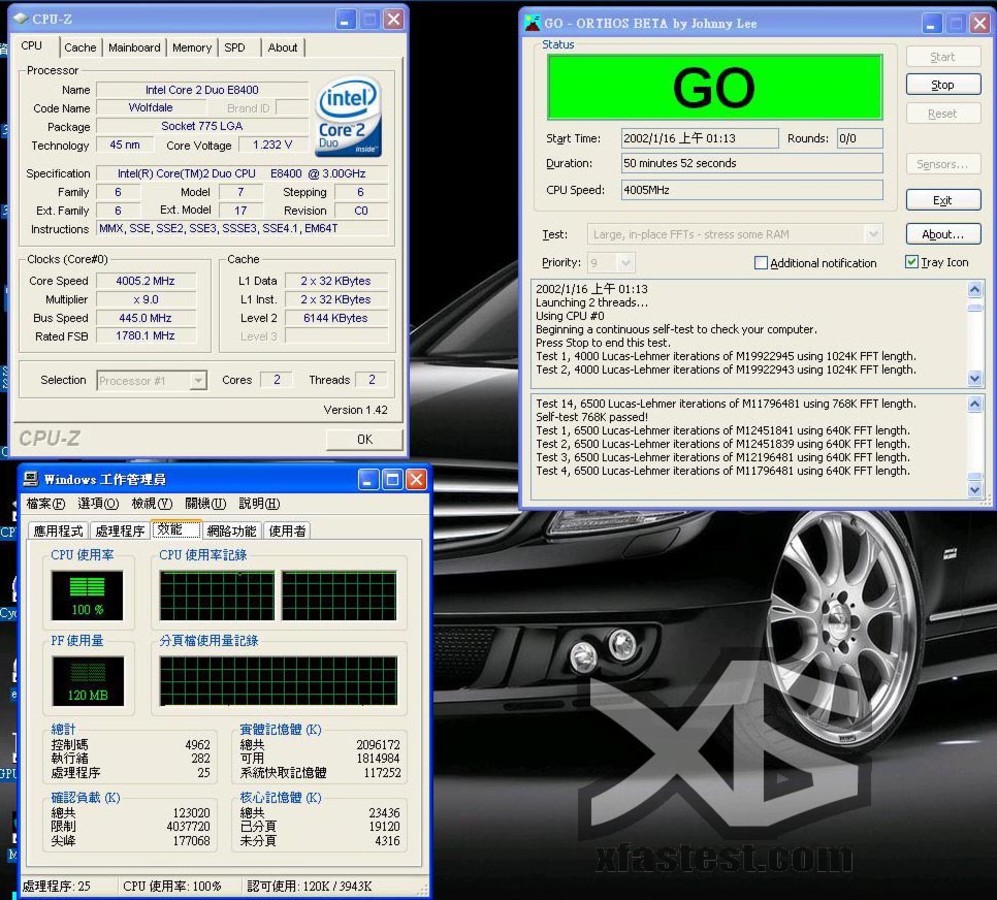This screenshot has width=997, height=900.
Task: Click the Bus Speed value 445.0 MHz
Action: coord(146,318)
